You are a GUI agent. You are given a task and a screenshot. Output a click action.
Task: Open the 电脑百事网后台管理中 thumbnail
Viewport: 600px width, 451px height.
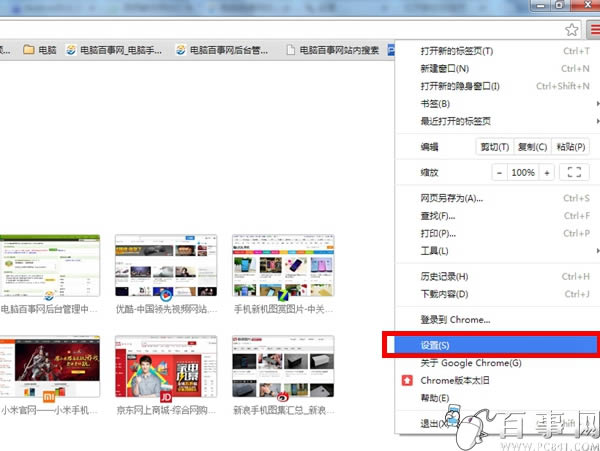tap(50, 265)
